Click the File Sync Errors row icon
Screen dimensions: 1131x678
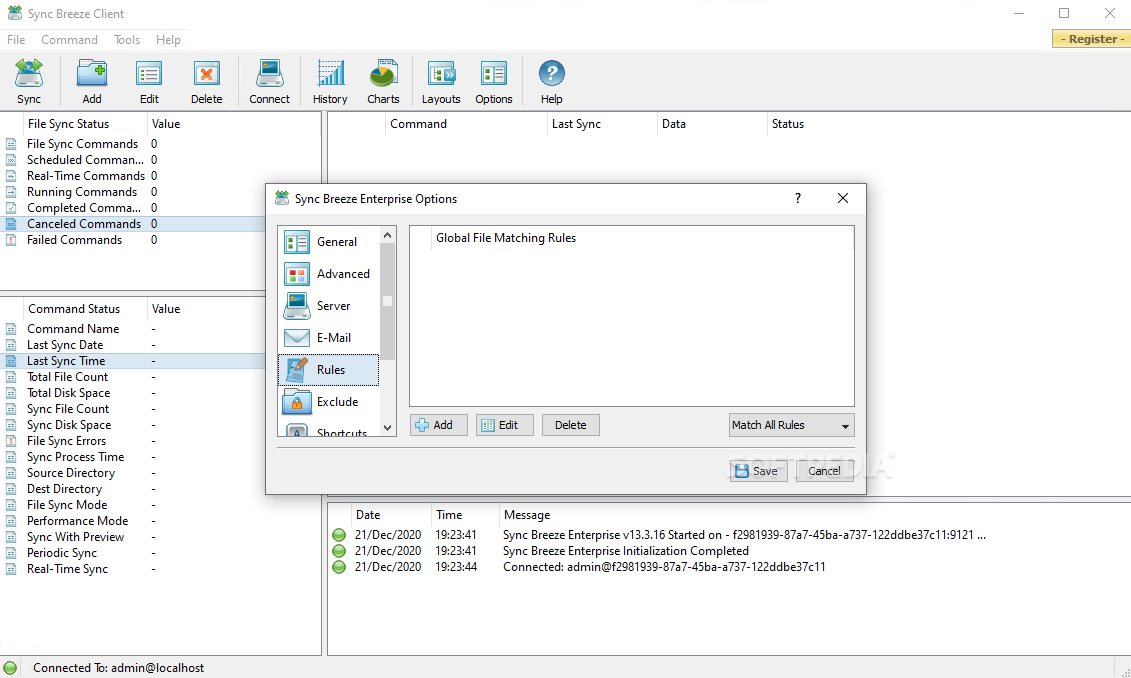click(11, 441)
